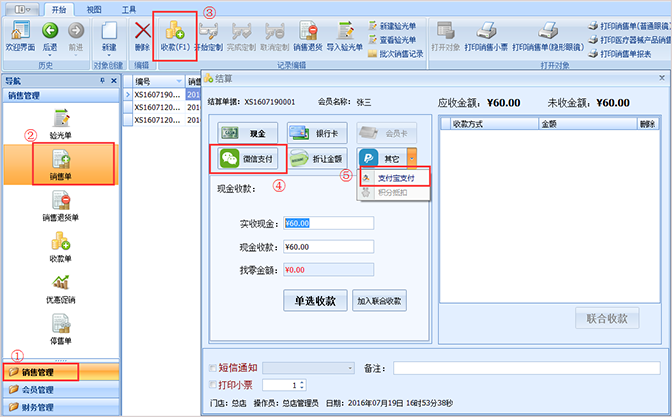Choose 支付宝支付 from the dropdown menu
The width and height of the screenshot is (672, 417).
394,178
